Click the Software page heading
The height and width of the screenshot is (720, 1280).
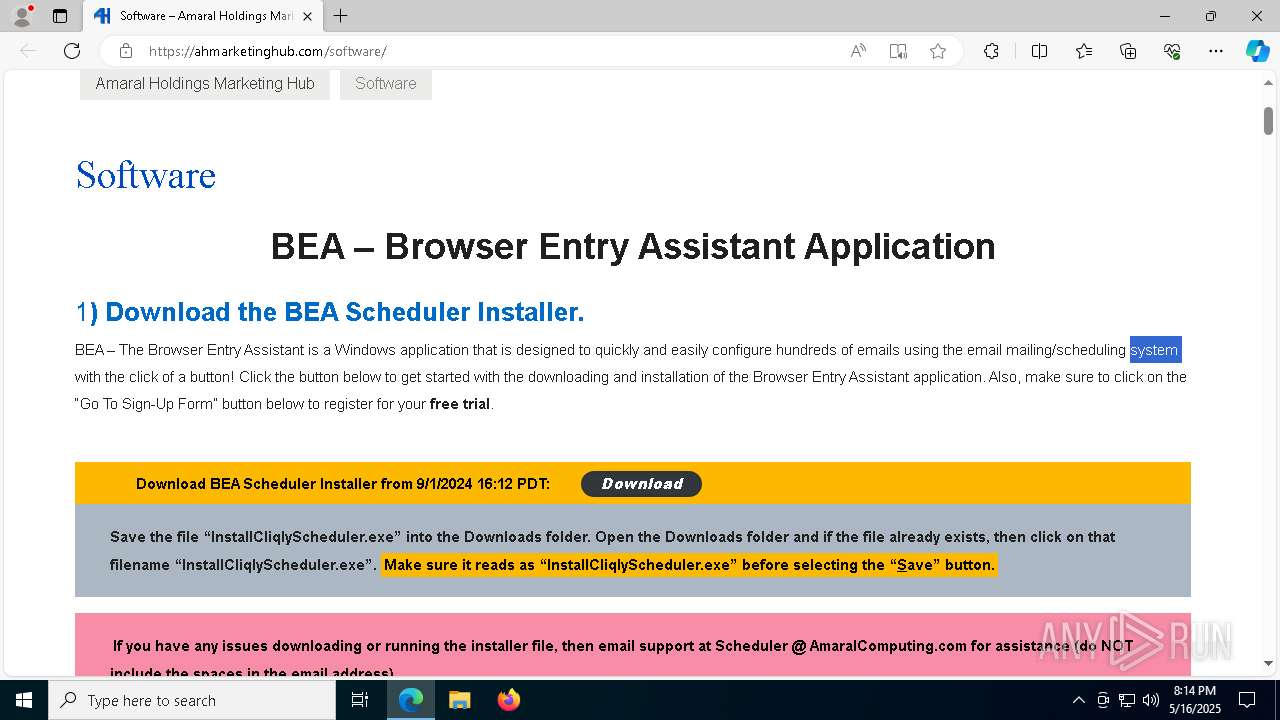[x=146, y=175]
